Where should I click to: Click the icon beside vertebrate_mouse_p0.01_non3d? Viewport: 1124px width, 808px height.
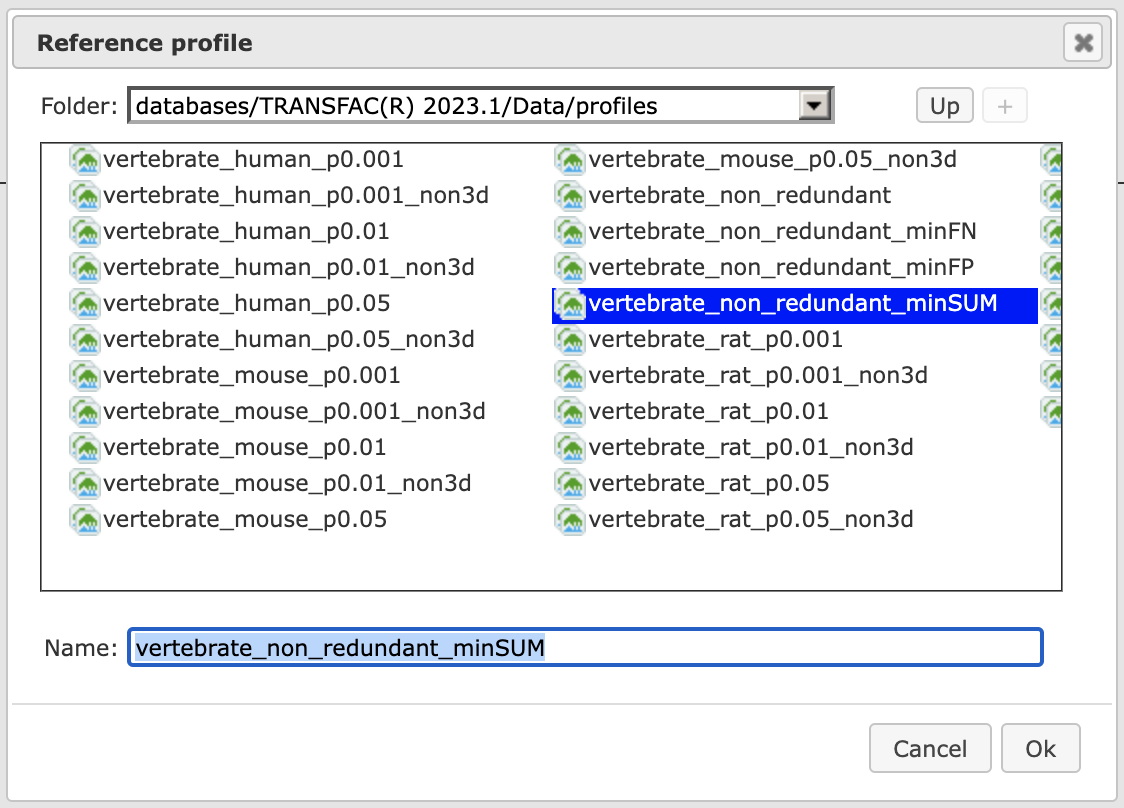pos(85,484)
